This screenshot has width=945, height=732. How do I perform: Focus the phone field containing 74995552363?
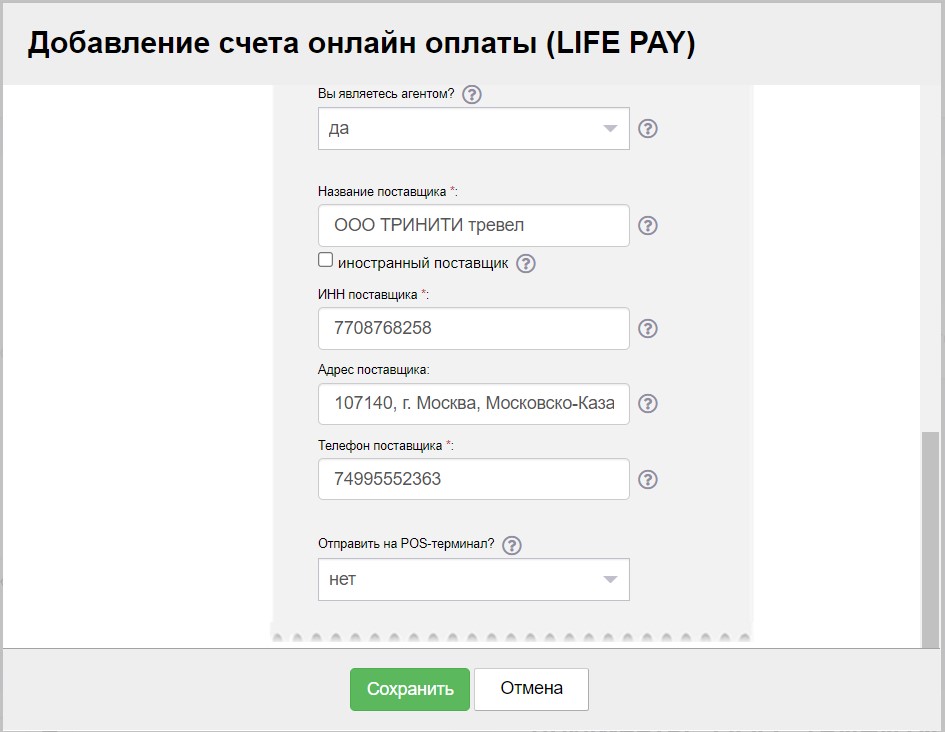coord(474,480)
